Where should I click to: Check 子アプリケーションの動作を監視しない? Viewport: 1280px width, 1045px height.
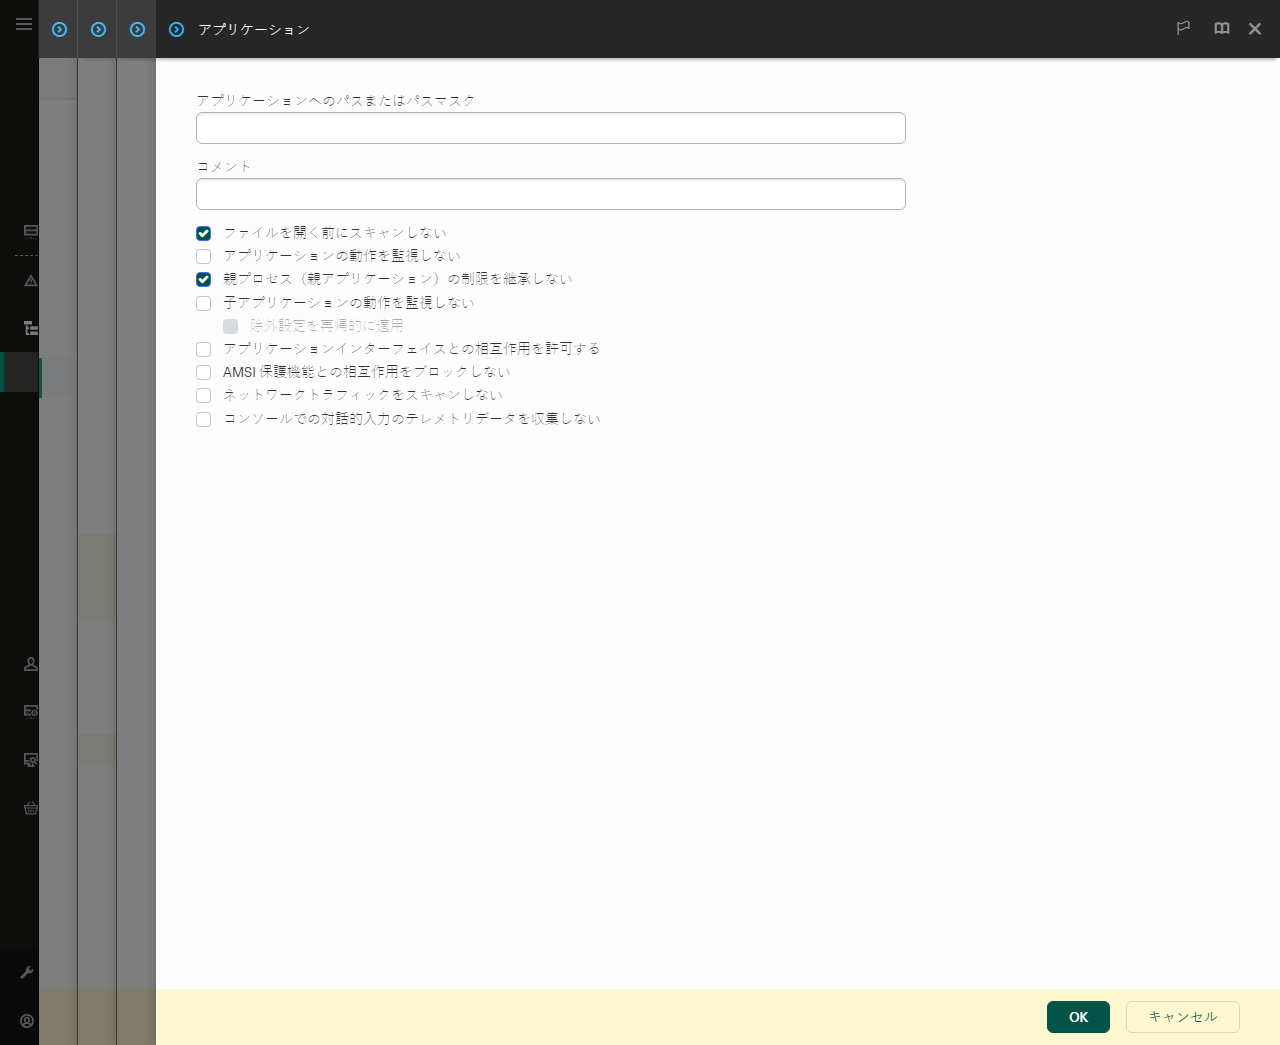pos(203,302)
